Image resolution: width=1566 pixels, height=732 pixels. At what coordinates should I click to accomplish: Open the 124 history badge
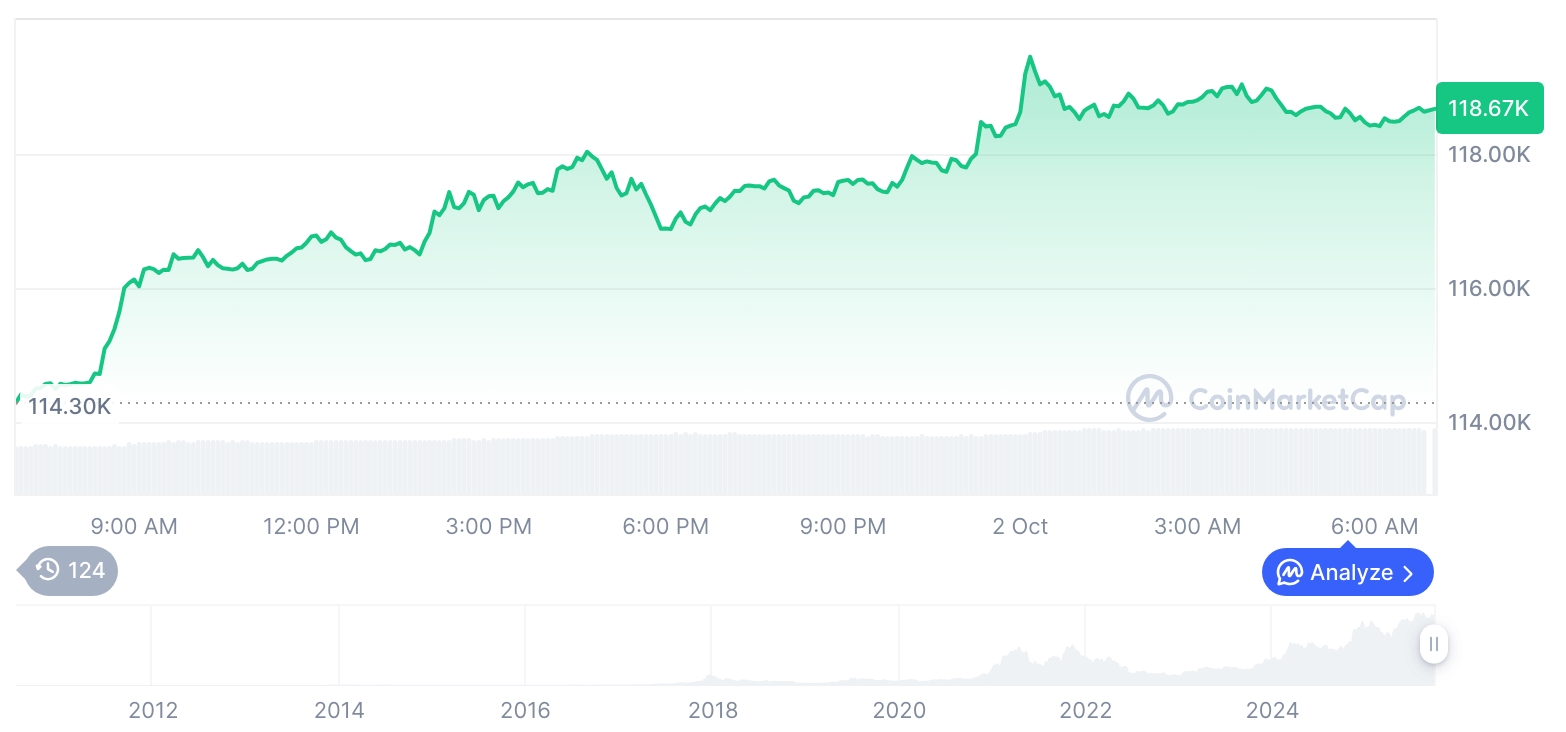(x=70, y=571)
